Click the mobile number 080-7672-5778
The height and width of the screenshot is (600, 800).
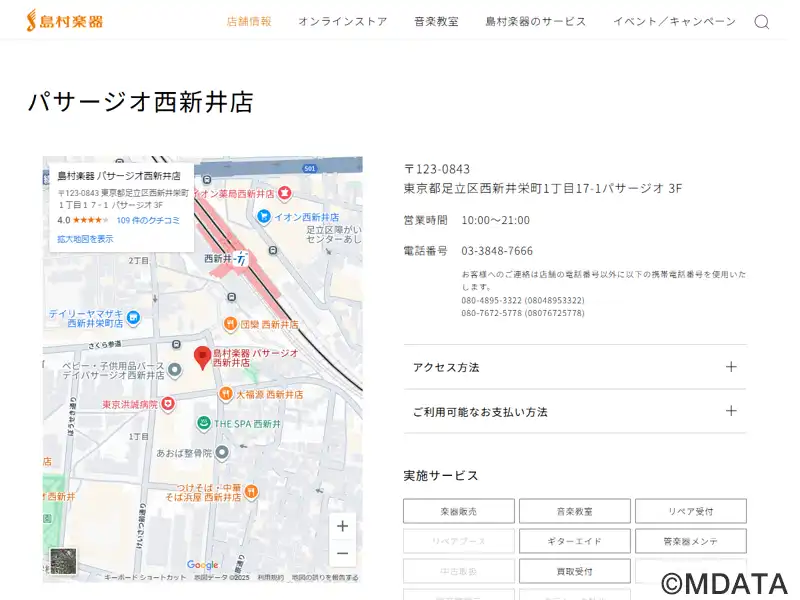pos(523,313)
